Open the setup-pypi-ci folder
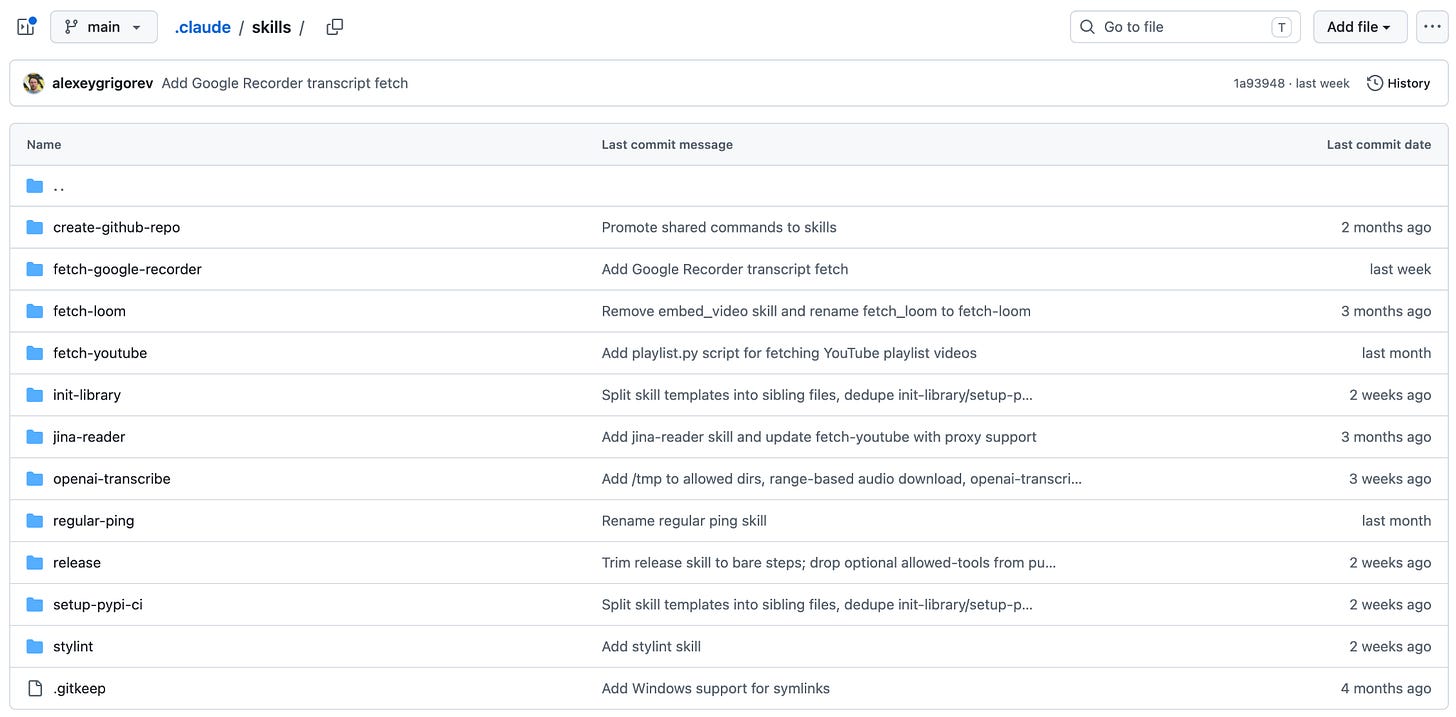The height and width of the screenshot is (717, 1456). point(98,605)
